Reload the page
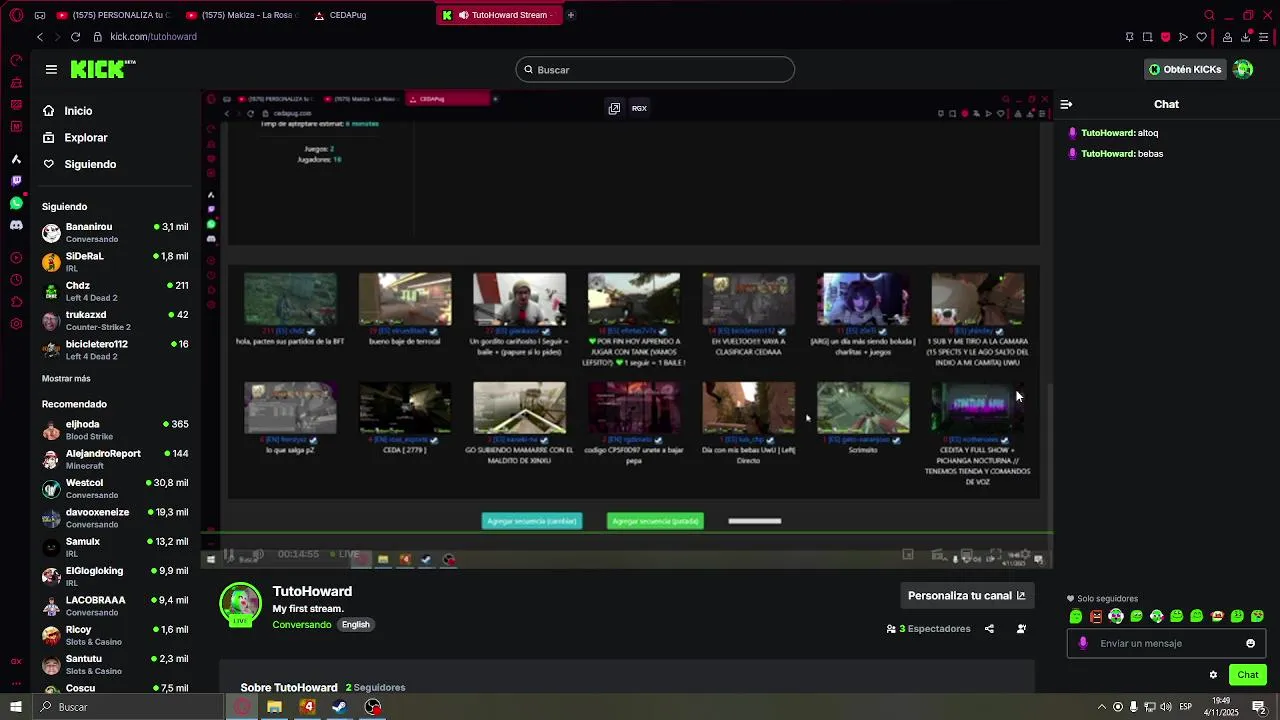This screenshot has width=1280, height=720. (x=75, y=37)
